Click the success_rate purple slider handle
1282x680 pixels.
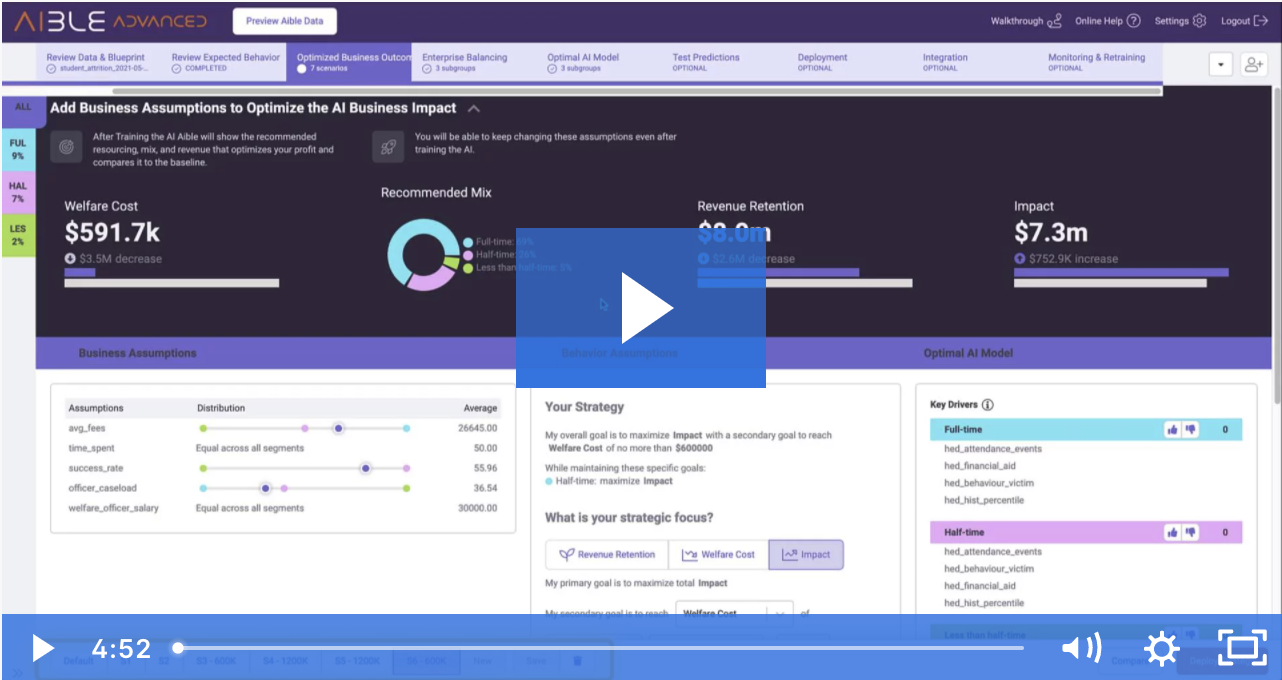pyautogui.click(x=366, y=468)
